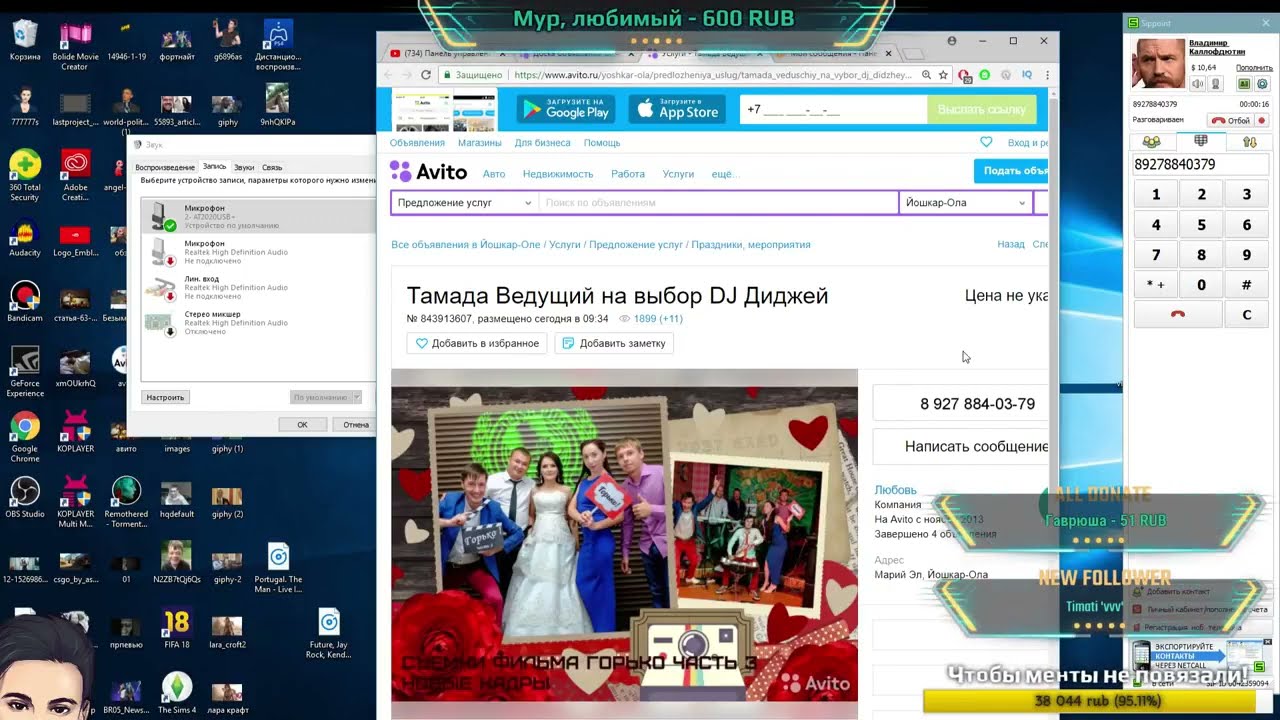Click App Store download badge
The image size is (1280, 720).
click(x=677, y=109)
